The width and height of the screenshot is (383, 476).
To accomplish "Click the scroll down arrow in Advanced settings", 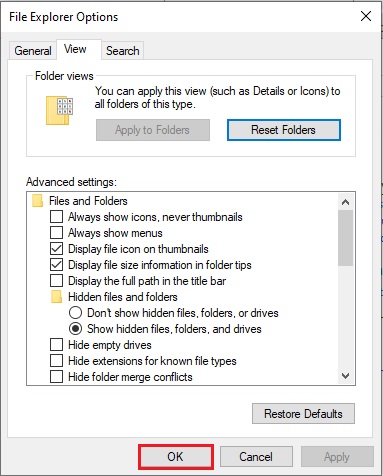I will (346, 376).
